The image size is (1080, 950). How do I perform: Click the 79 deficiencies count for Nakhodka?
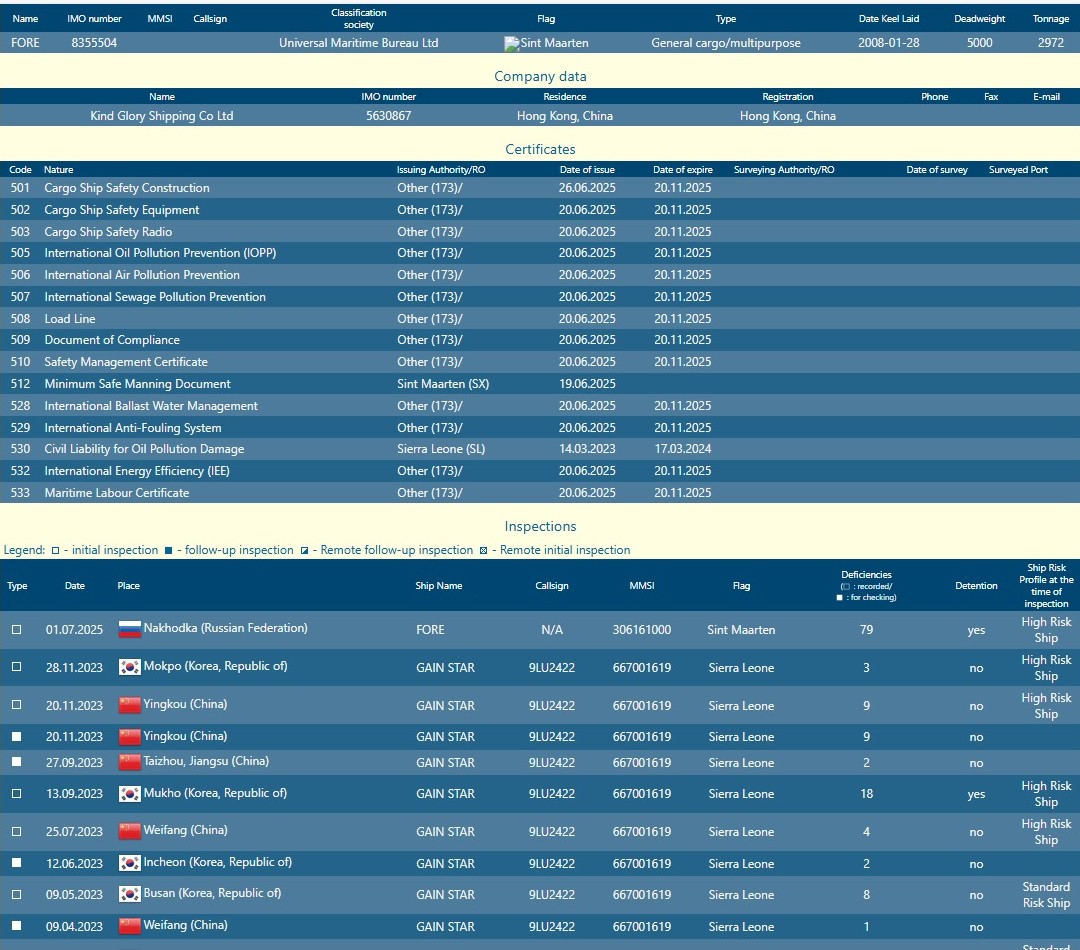coord(866,630)
